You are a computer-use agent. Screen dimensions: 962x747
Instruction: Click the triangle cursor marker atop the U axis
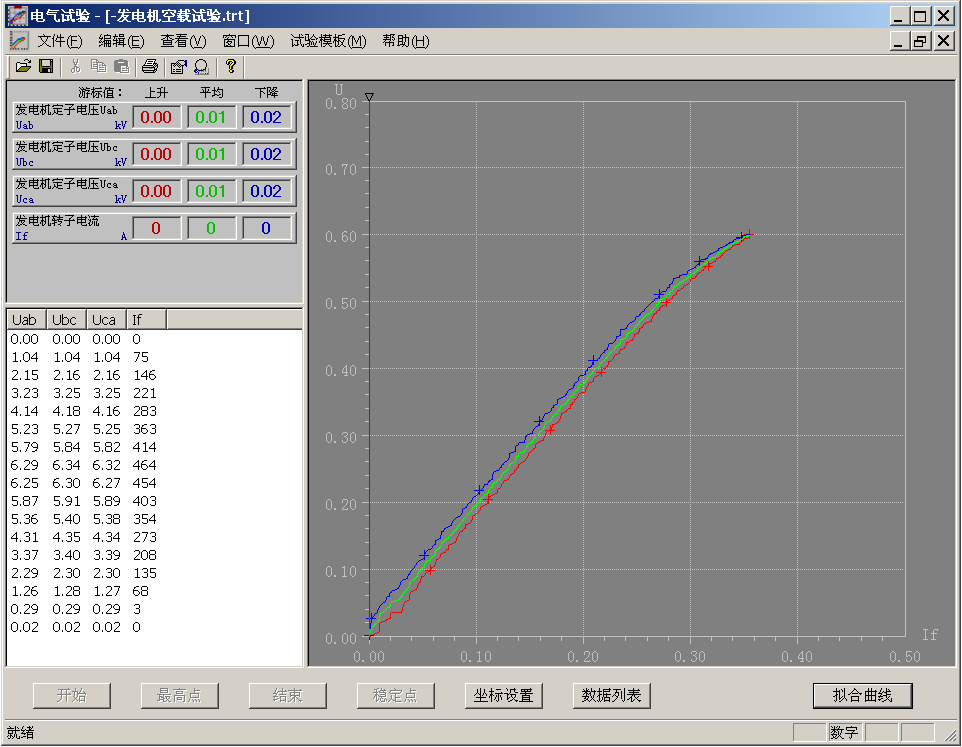[x=369, y=97]
